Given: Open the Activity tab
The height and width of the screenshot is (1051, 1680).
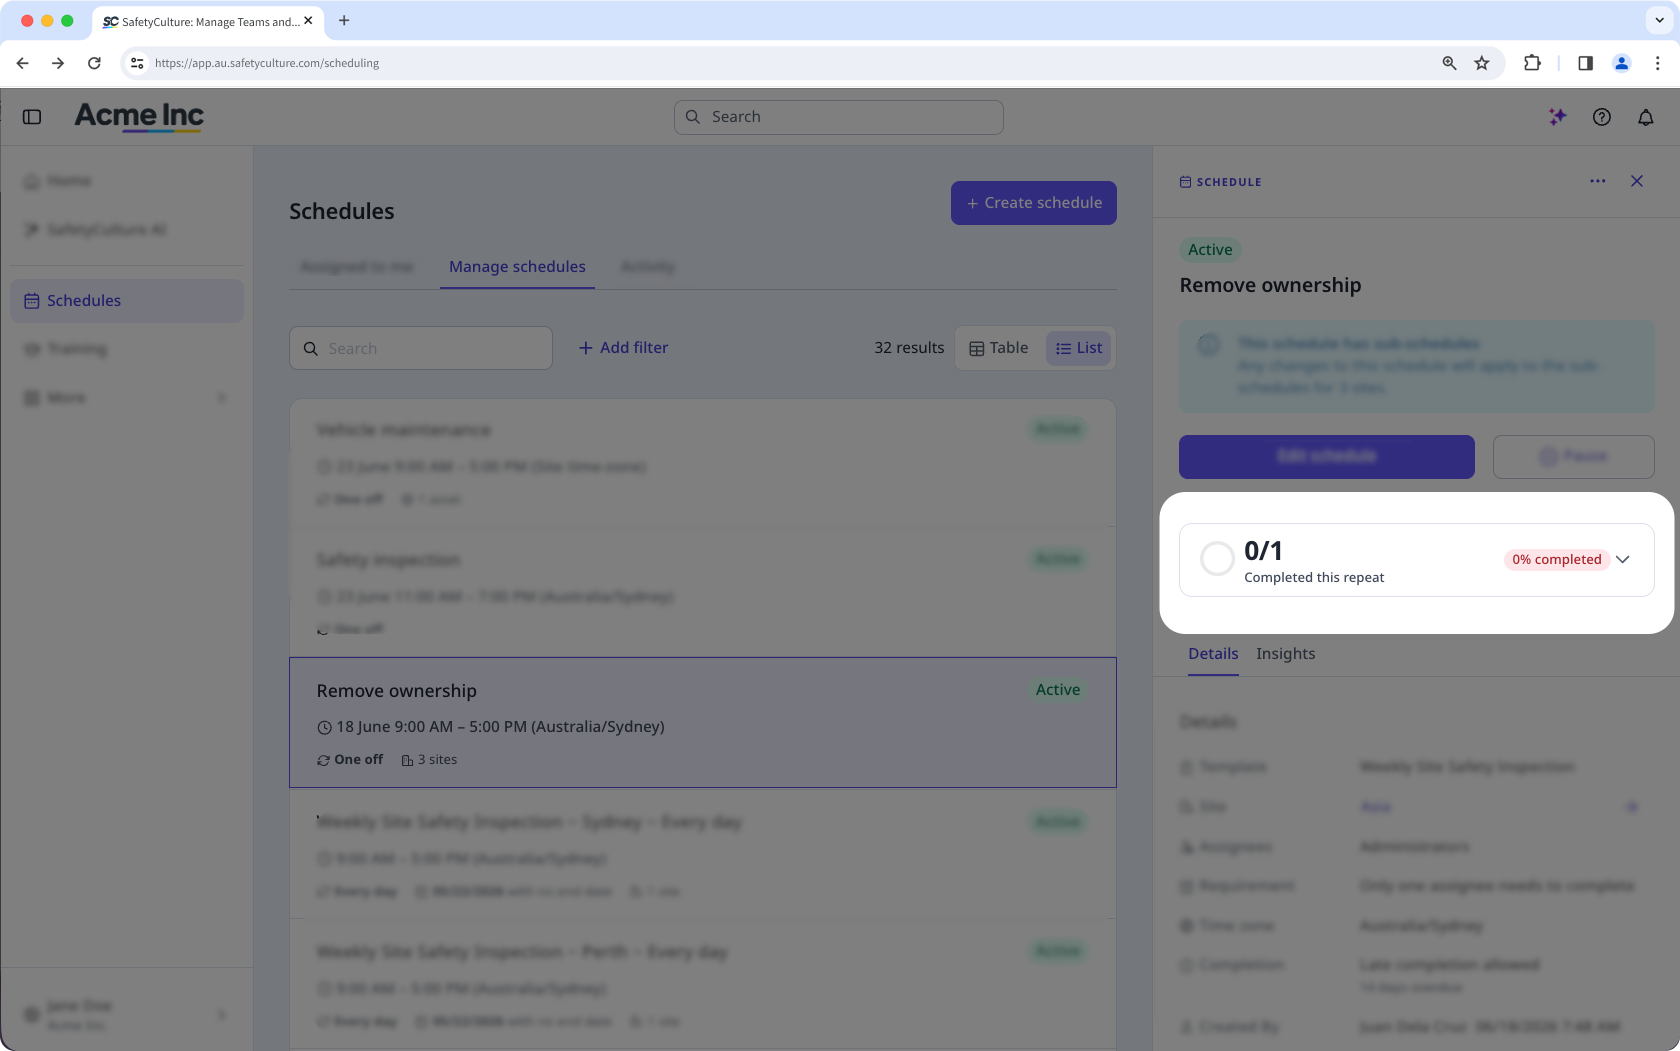Looking at the screenshot, I should click(x=648, y=267).
